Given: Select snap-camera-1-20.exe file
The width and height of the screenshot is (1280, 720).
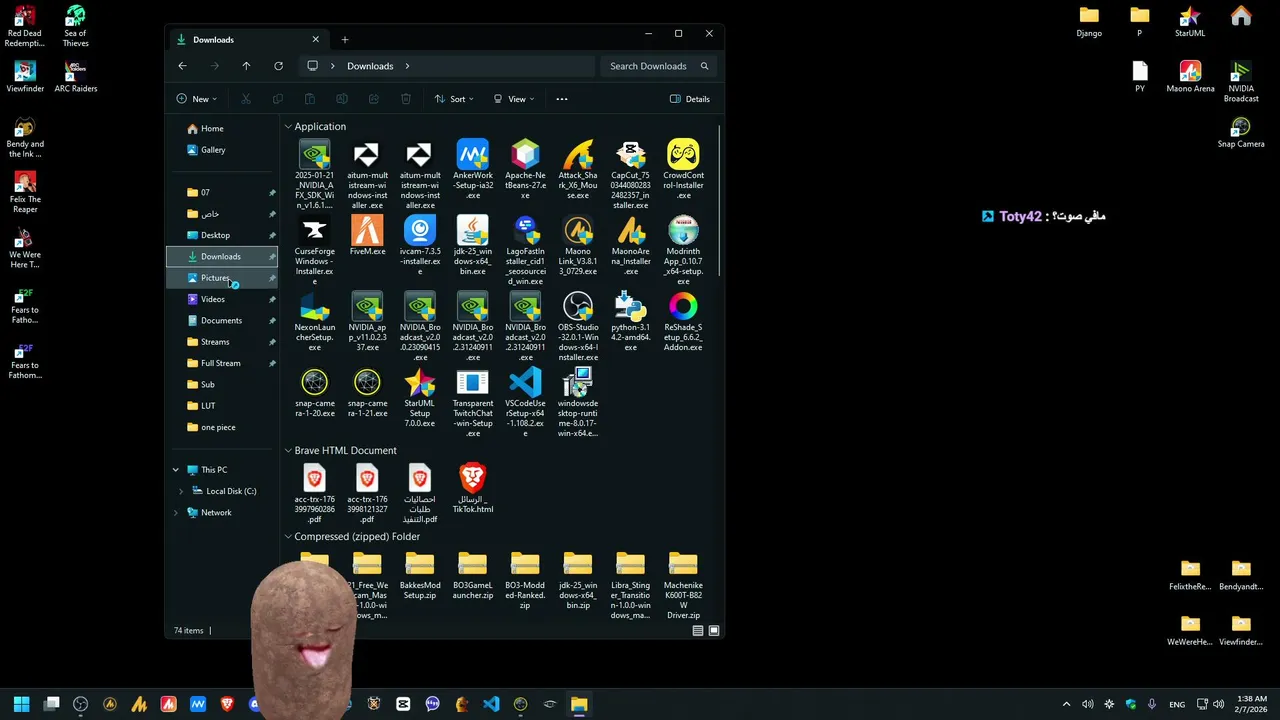Looking at the screenshot, I should point(314,392).
